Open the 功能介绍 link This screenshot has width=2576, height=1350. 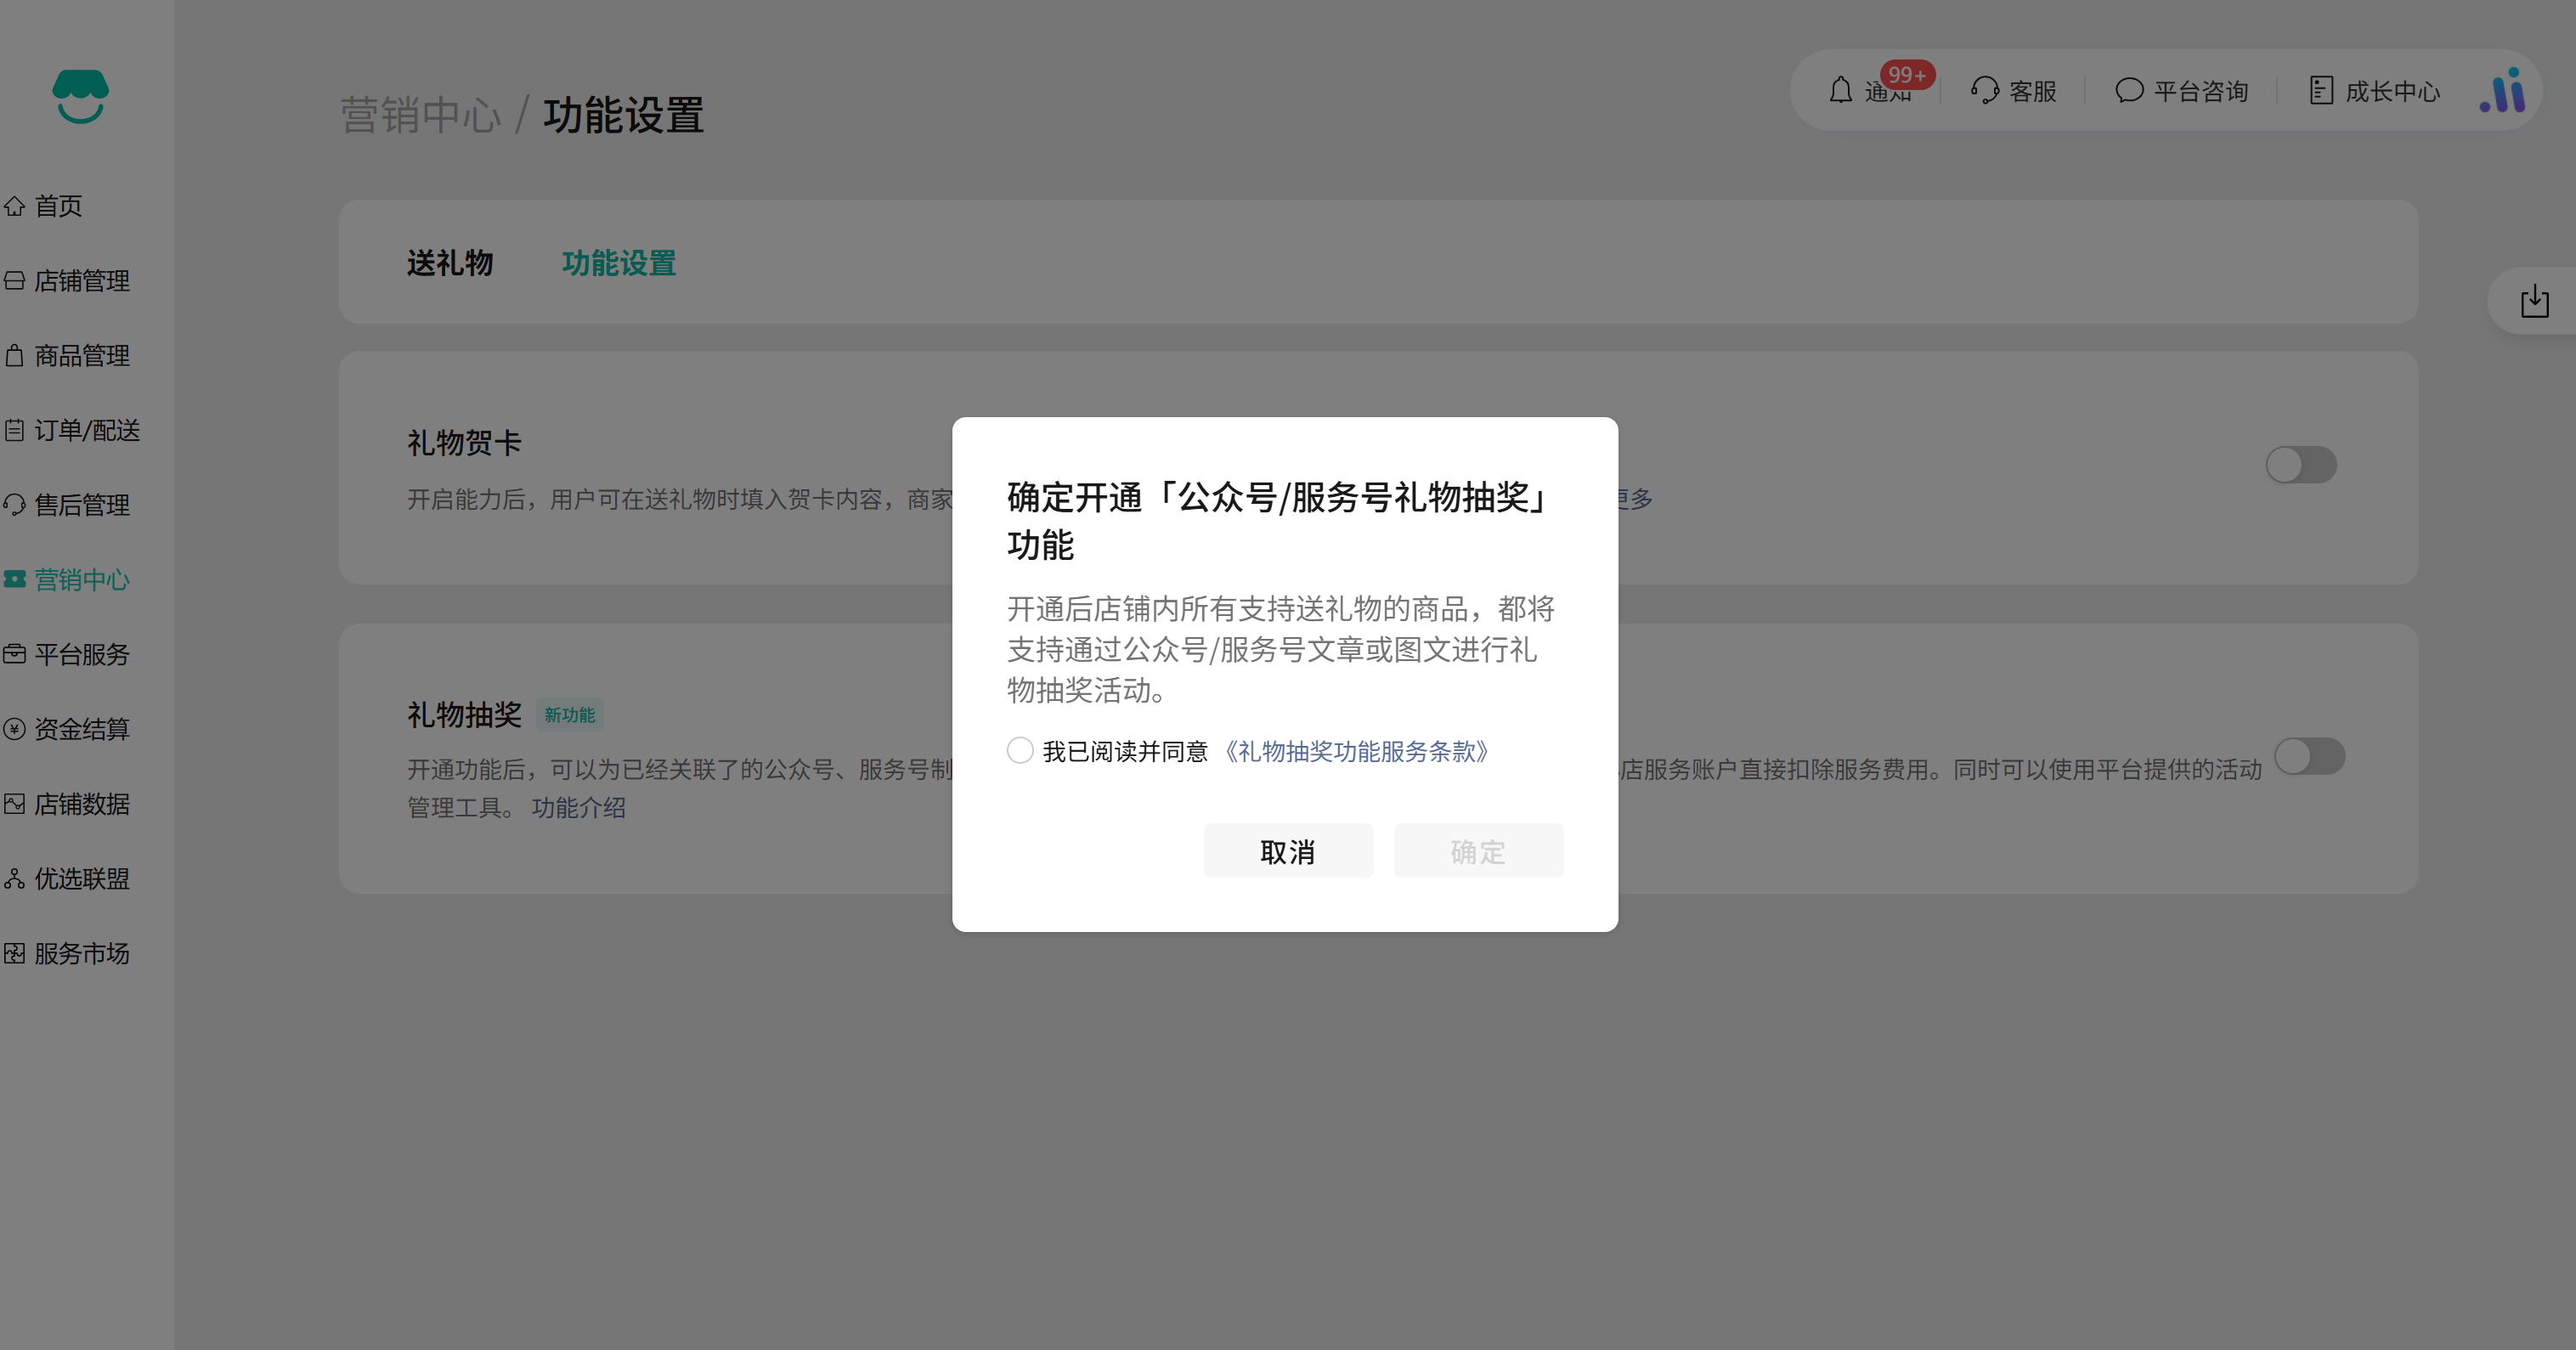coord(578,808)
